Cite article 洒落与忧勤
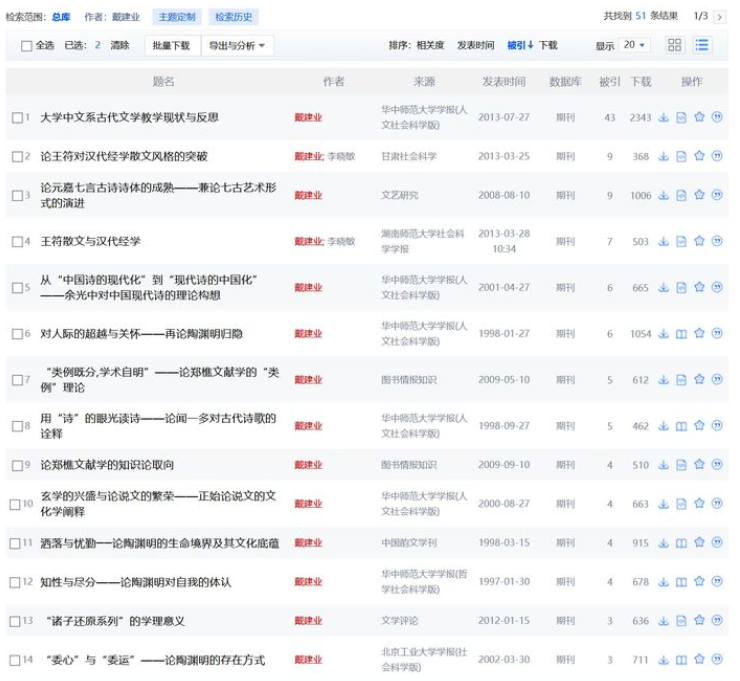This screenshot has height=681, width=740. 717,543
